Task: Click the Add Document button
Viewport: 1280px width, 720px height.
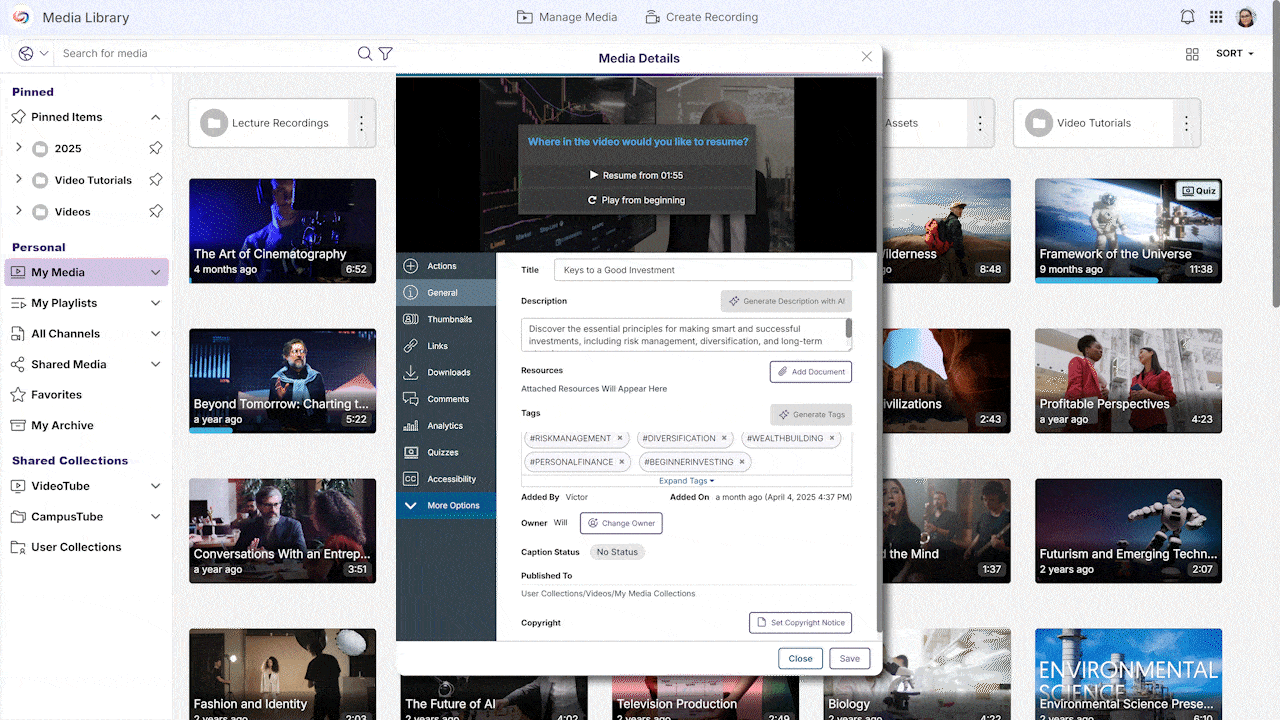Action: 810,372
